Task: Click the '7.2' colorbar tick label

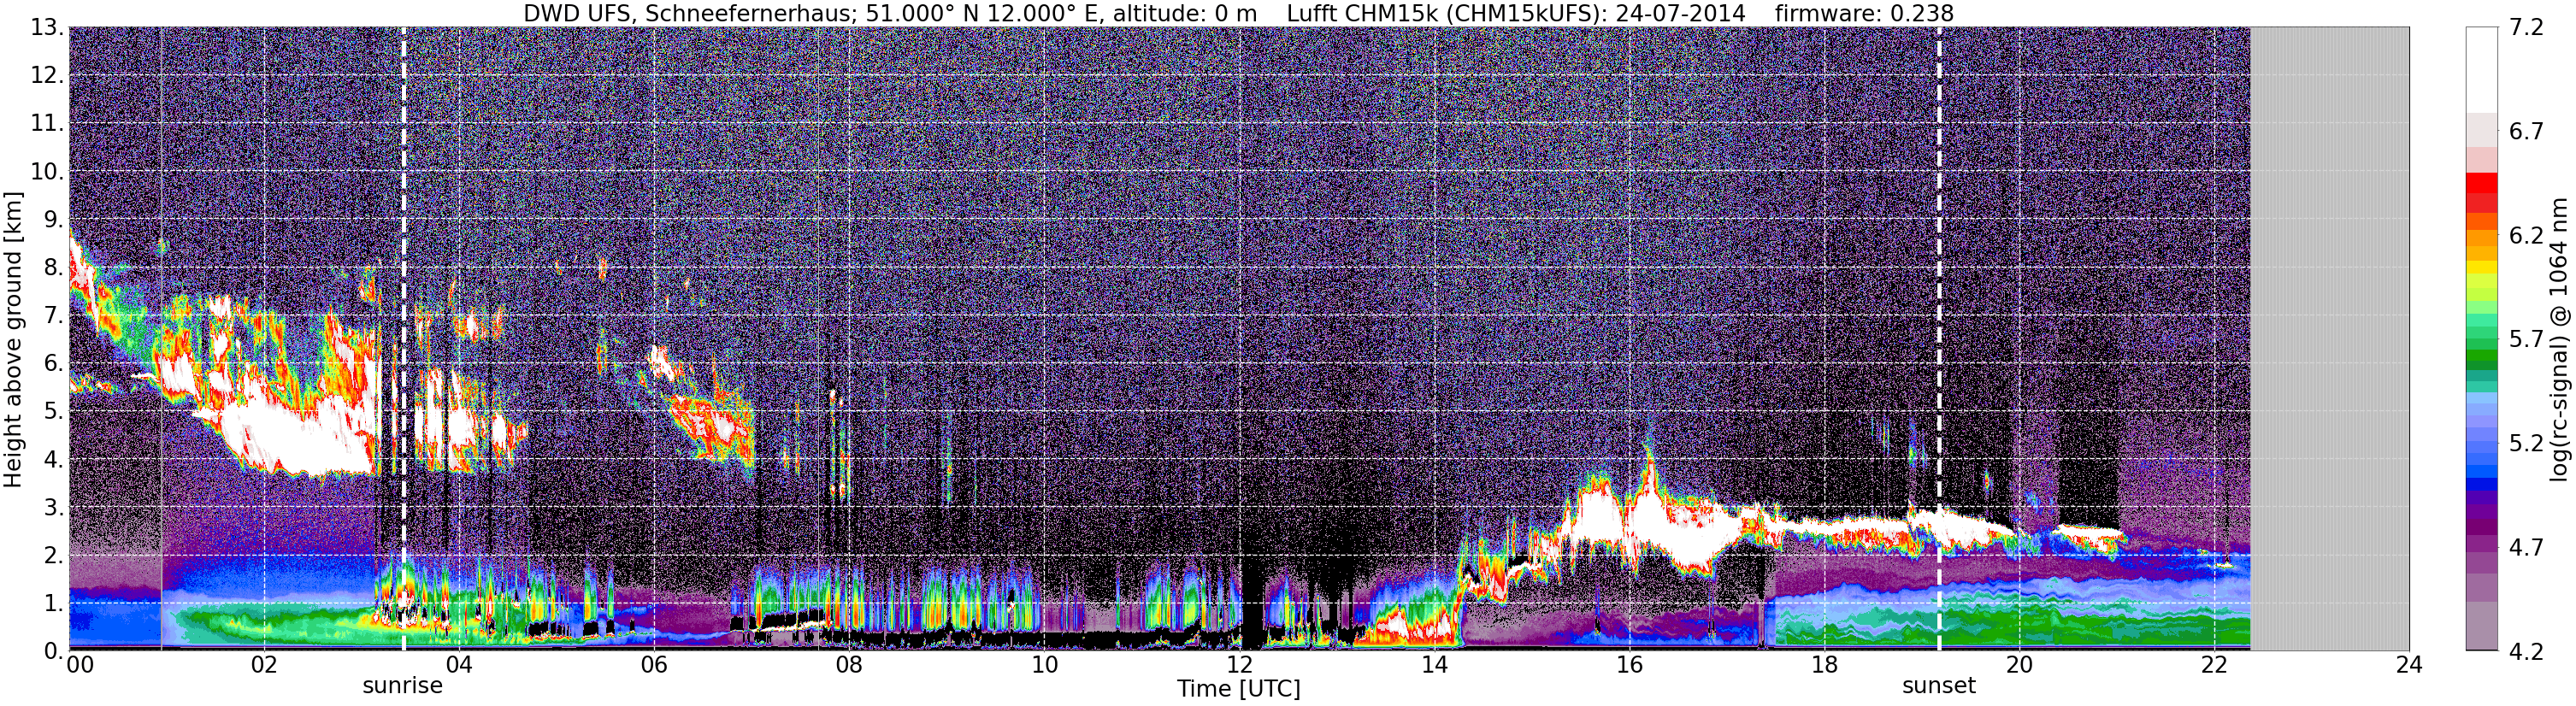Action: click(x=2526, y=28)
